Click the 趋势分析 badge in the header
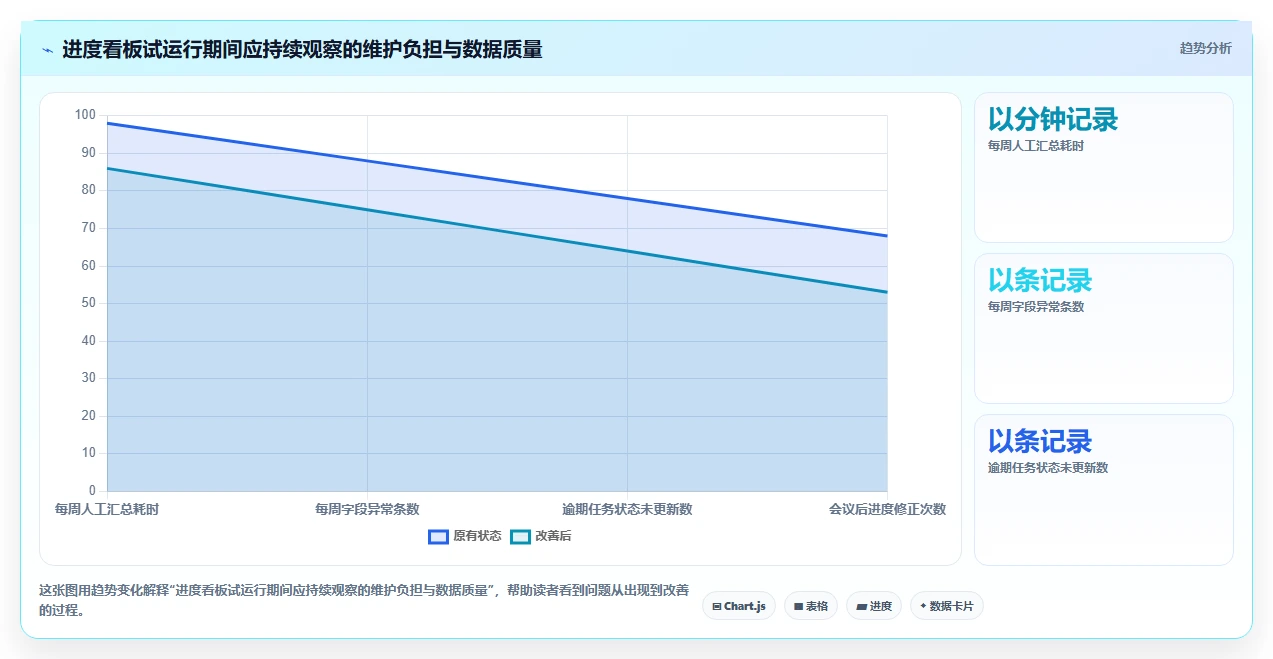The width and height of the screenshot is (1273, 659). coord(1205,48)
